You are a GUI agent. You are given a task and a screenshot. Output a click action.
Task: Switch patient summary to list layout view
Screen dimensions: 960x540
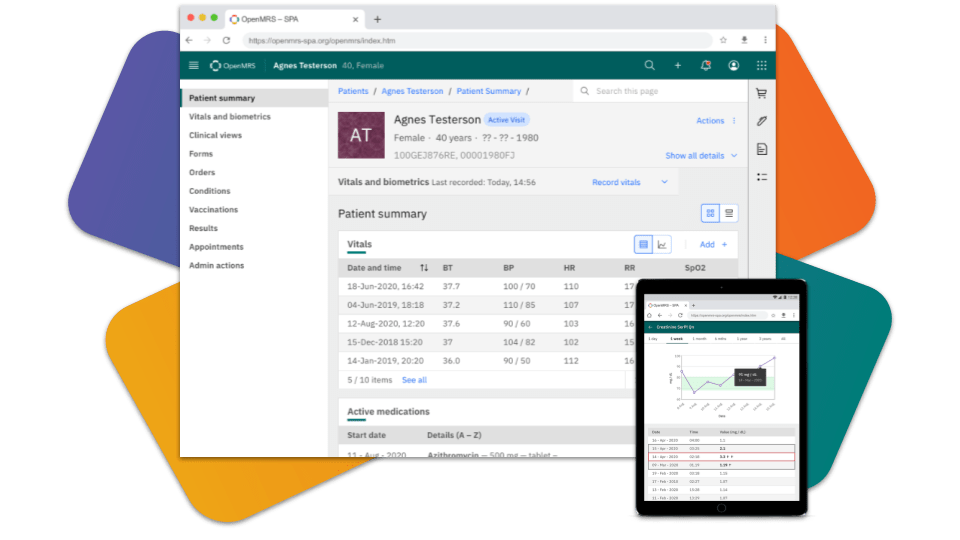click(729, 213)
